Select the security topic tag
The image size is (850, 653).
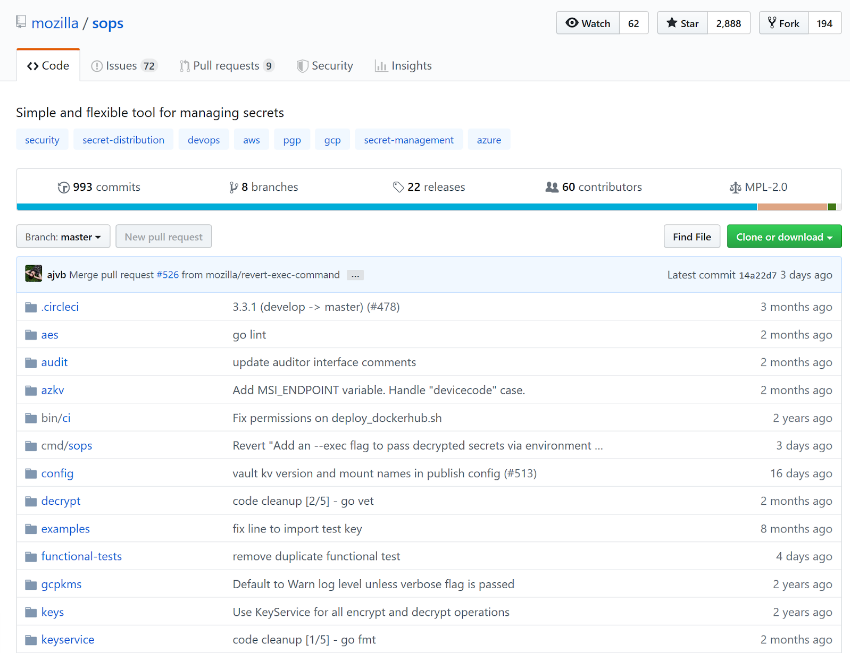pos(42,140)
